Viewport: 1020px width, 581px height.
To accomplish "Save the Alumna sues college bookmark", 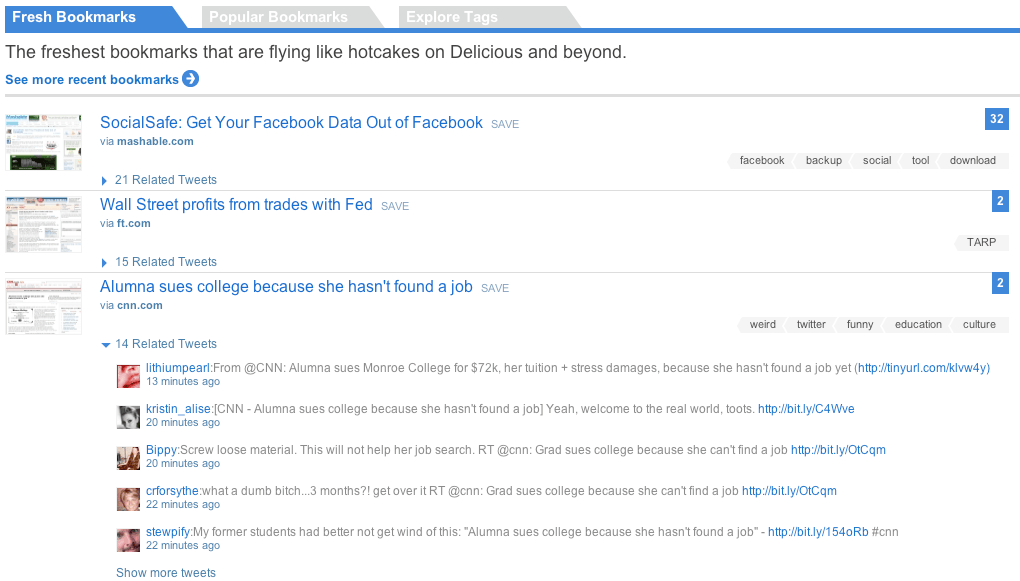I will click(495, 288).
